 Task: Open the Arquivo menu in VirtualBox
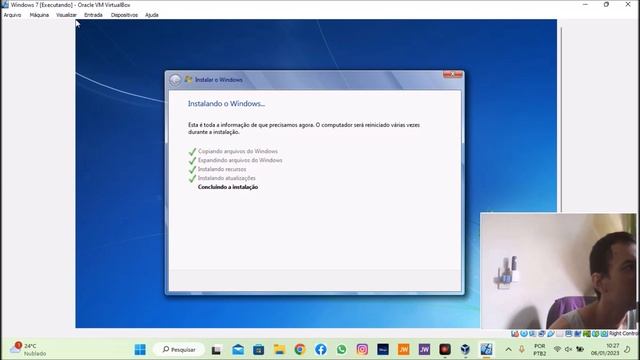click(x=12, y=15)
